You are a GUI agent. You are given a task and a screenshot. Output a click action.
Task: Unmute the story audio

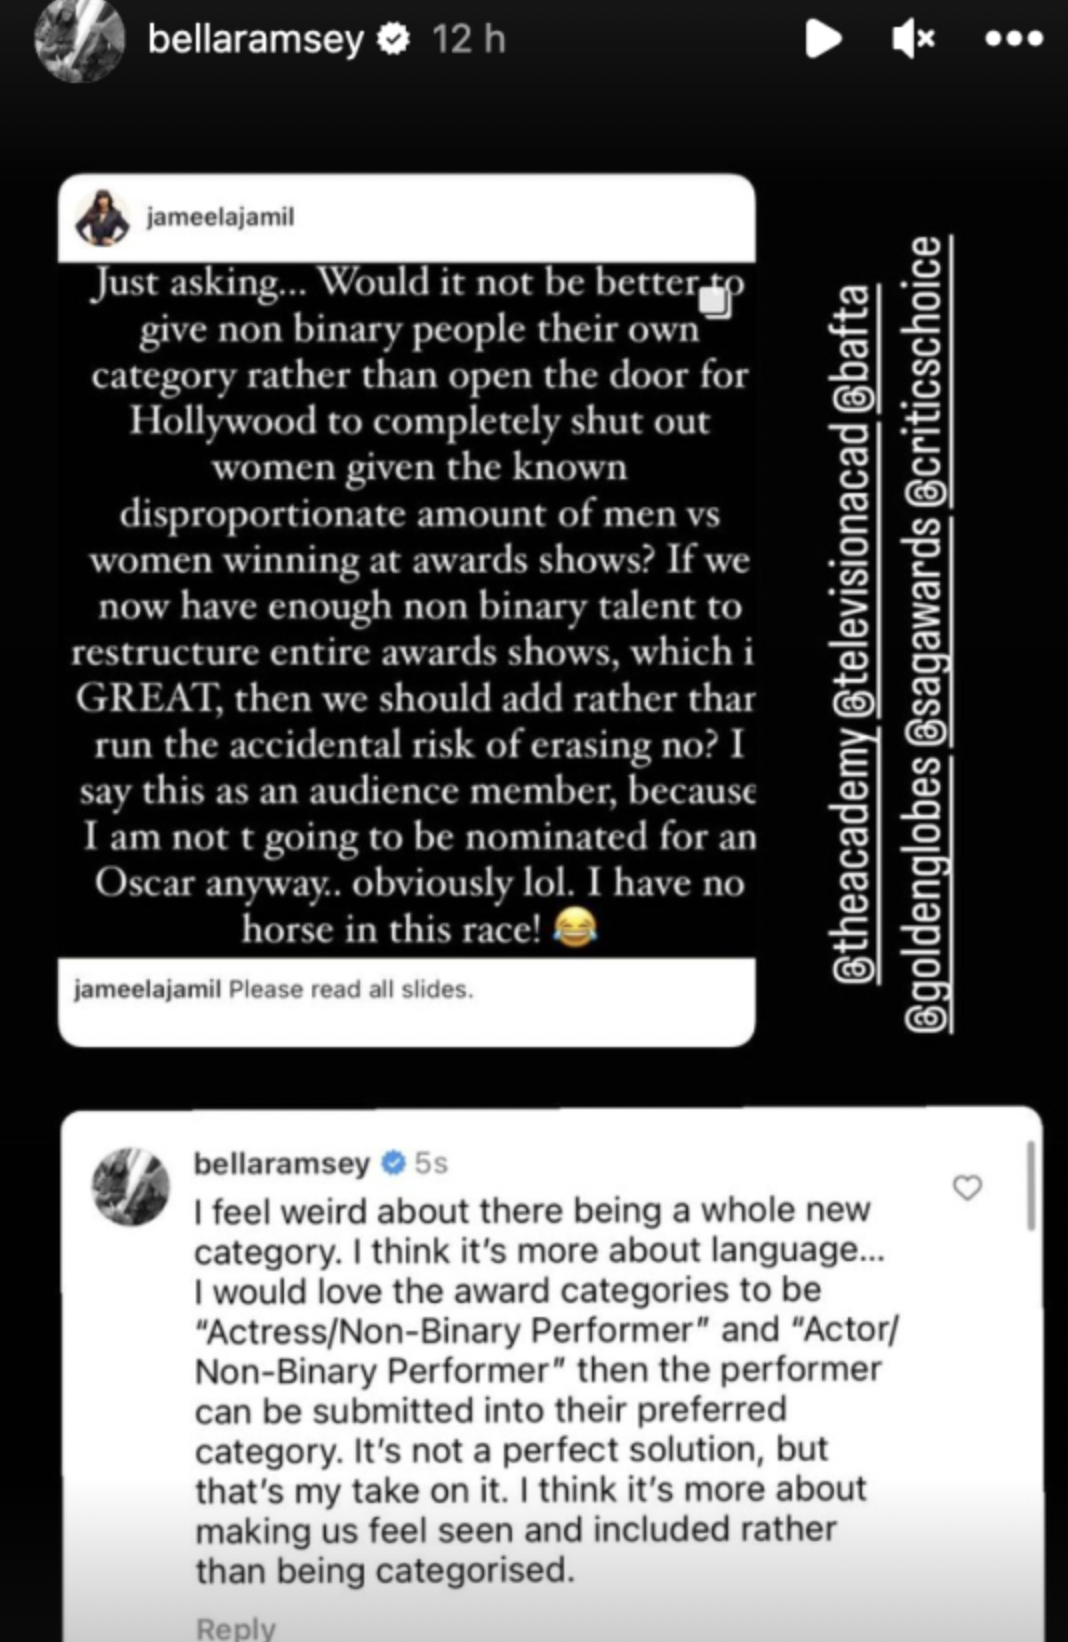[x=912, y=40]
